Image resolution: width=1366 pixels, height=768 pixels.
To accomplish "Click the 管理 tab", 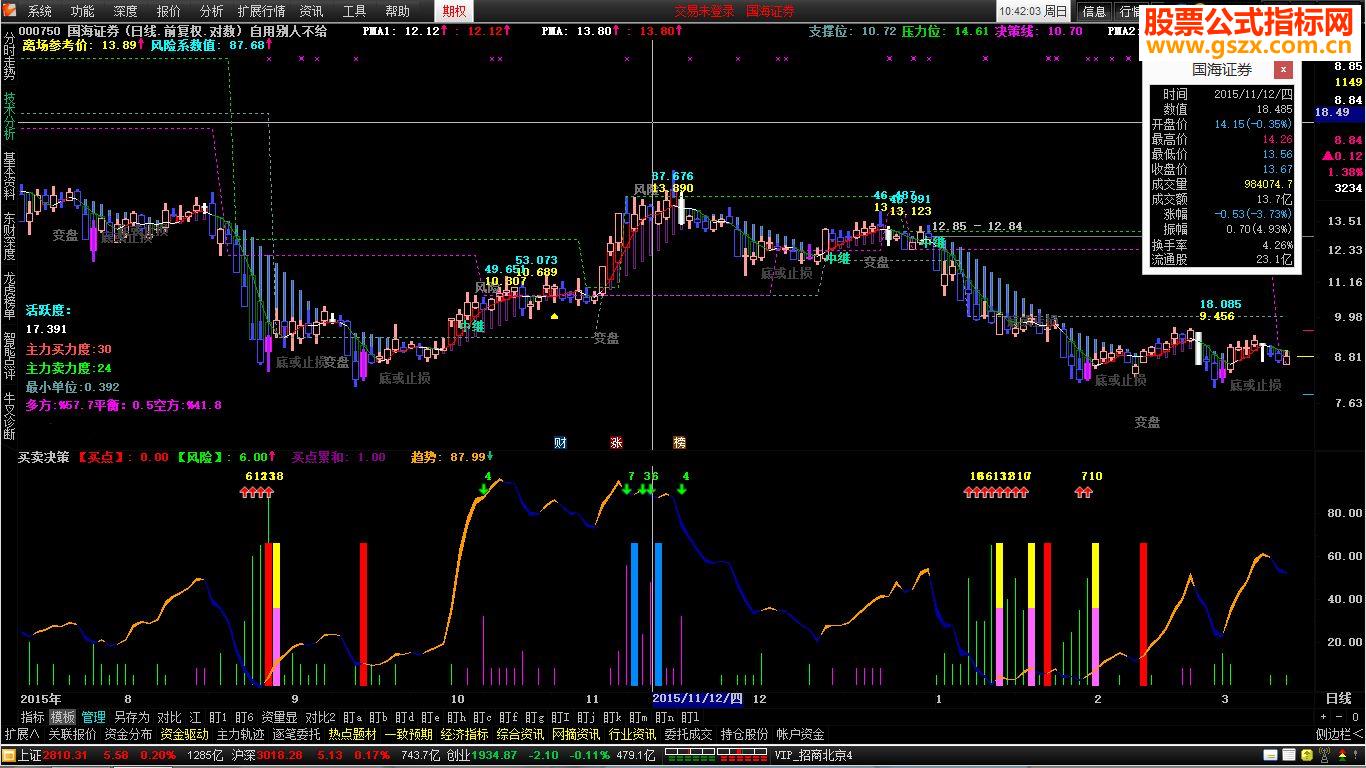I will (x=94, y=717).
